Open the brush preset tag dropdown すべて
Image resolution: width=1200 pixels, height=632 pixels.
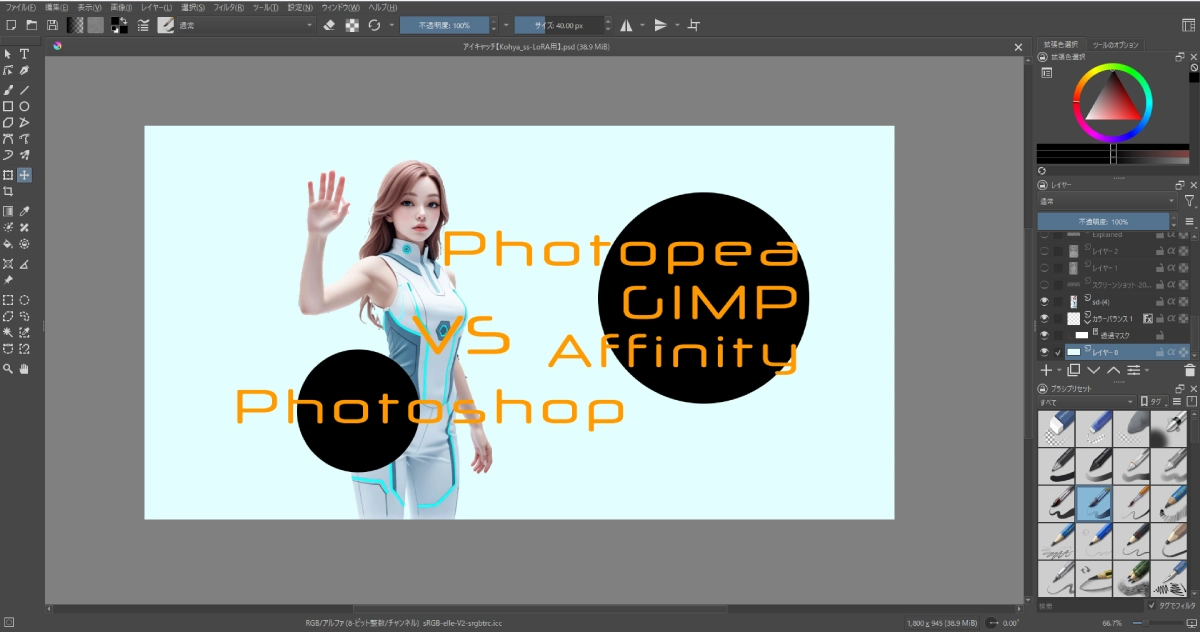click(1085, 402)
